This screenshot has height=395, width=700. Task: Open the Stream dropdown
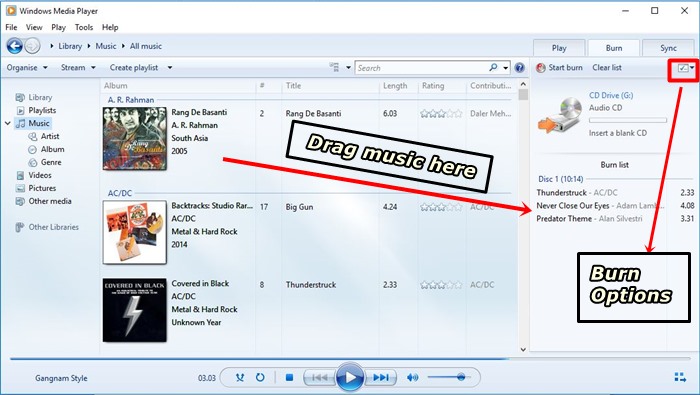[78, 67]
